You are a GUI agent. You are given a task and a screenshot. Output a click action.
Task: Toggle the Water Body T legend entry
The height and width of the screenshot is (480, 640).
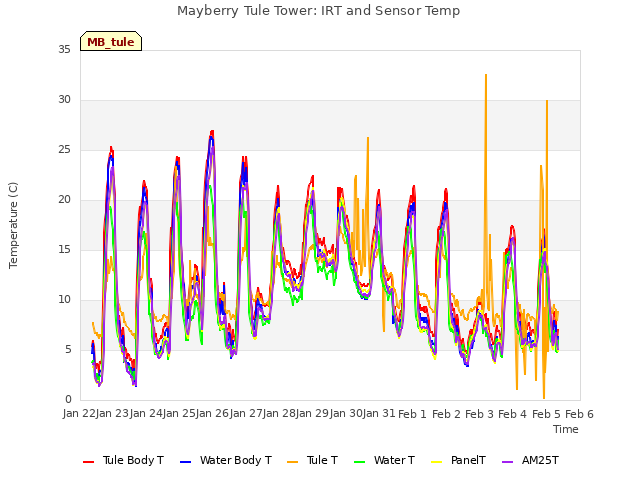[x=226, y=460]
